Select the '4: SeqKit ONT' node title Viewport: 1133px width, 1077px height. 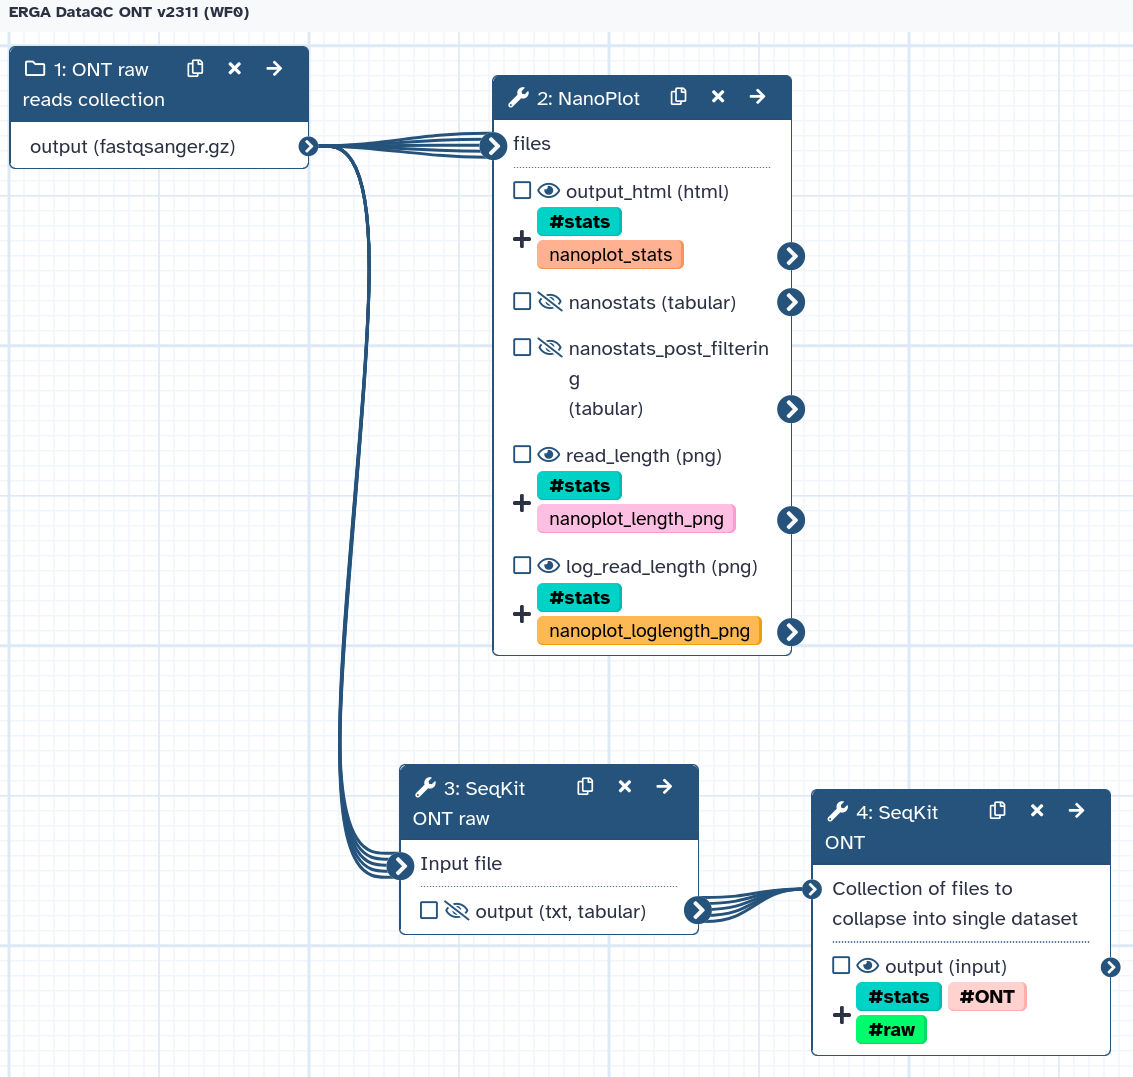point(882,828)
